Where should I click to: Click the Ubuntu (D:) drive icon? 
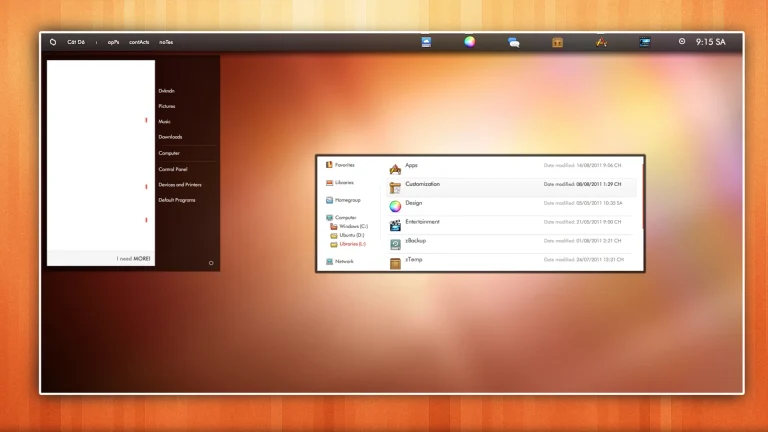(x=334, y=236)
